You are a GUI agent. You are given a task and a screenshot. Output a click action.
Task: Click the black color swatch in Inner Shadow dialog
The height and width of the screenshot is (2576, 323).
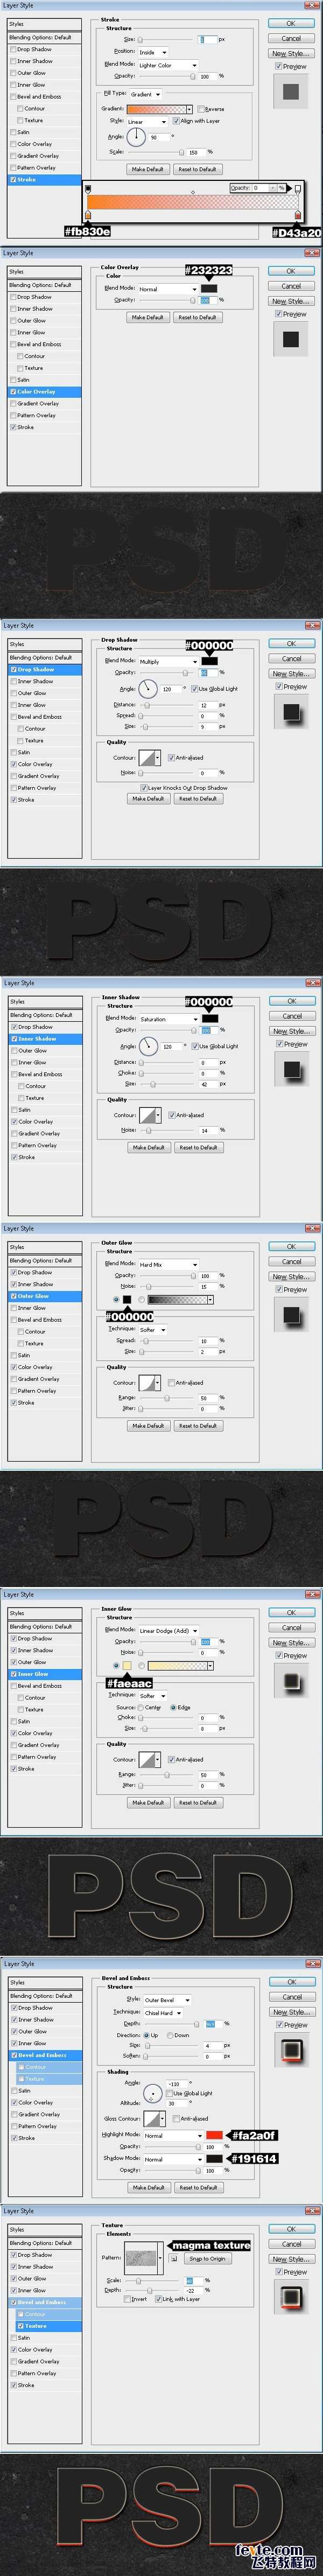point(209,1018)
